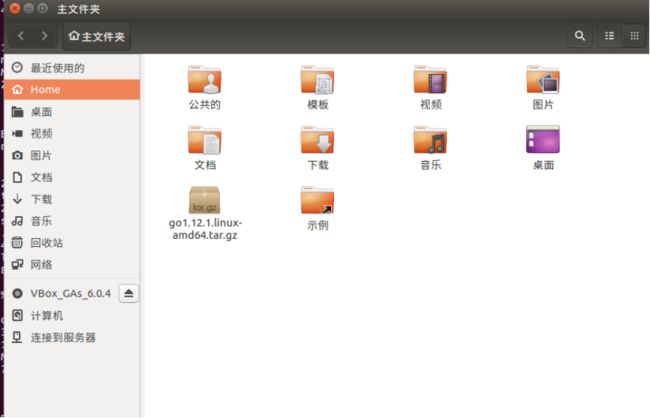
Task: Click 连接到服务器 in sidebar
Action: [72, 338]
